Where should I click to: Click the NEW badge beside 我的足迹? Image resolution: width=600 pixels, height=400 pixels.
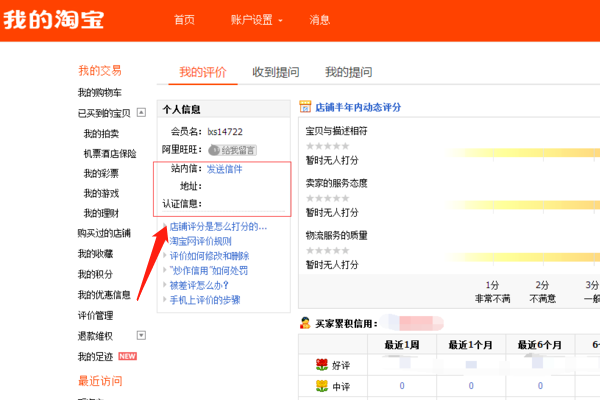pyautogui.click(x=127, y=356)
